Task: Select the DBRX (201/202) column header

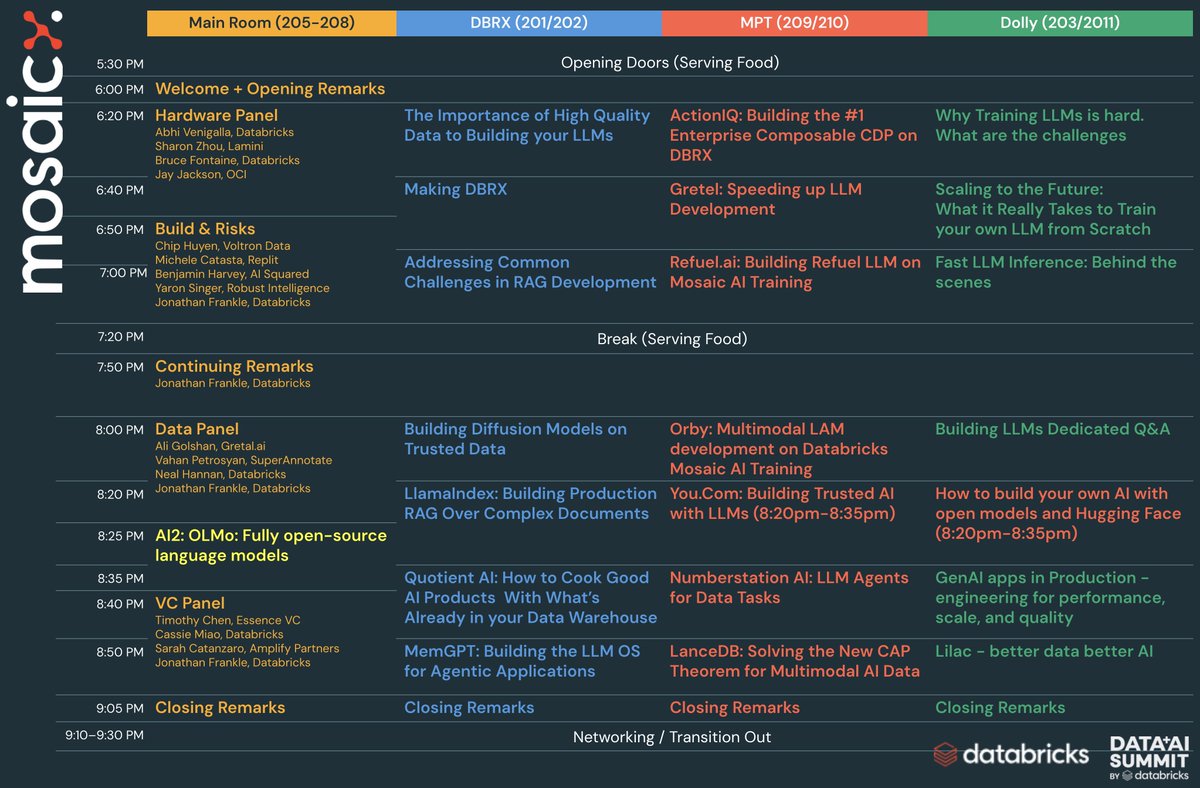Action: click(529, 23)
